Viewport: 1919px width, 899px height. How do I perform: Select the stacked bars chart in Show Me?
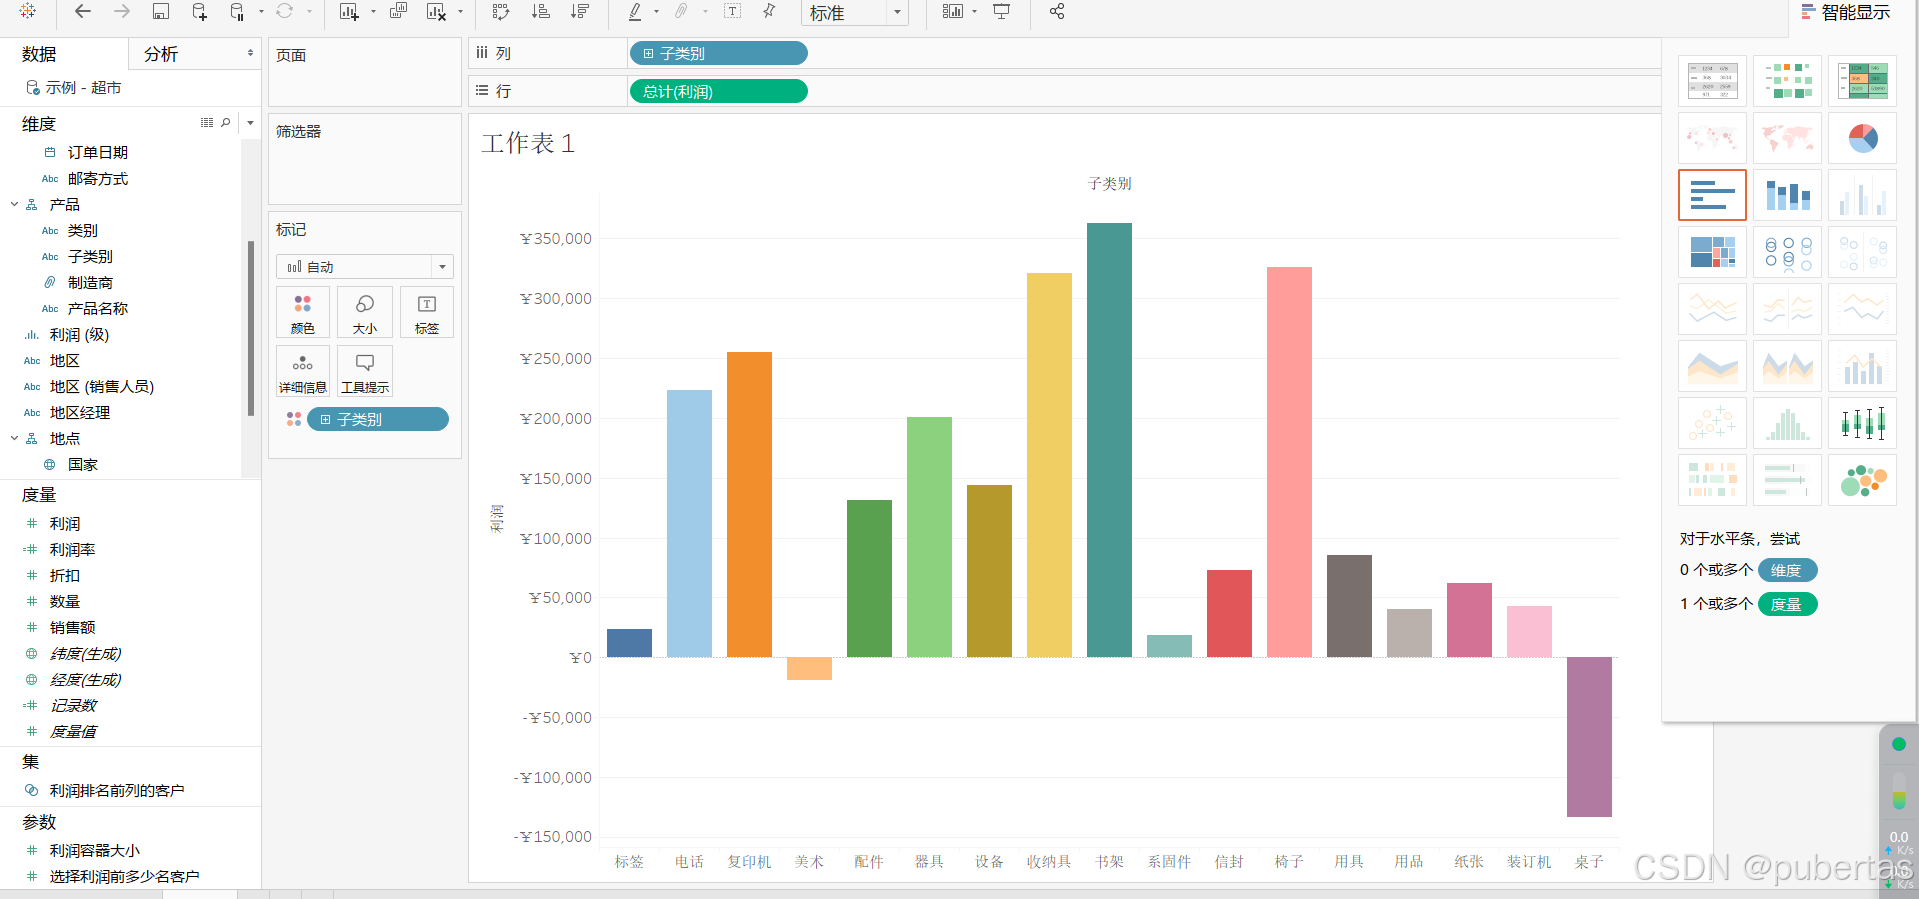point(1787,194)
